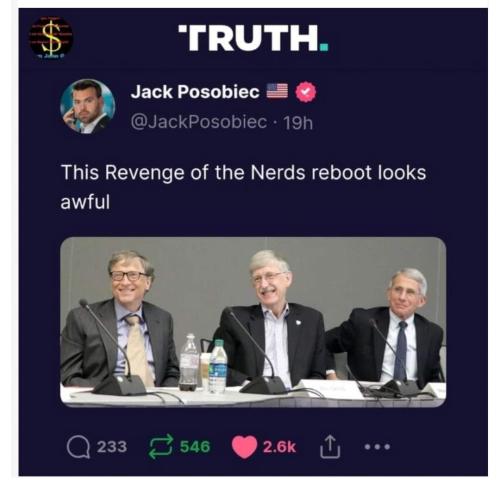This screenshot has width=500, height=487.
Task: Open the Jack Posobiec display name
Action: coord(195,92)
